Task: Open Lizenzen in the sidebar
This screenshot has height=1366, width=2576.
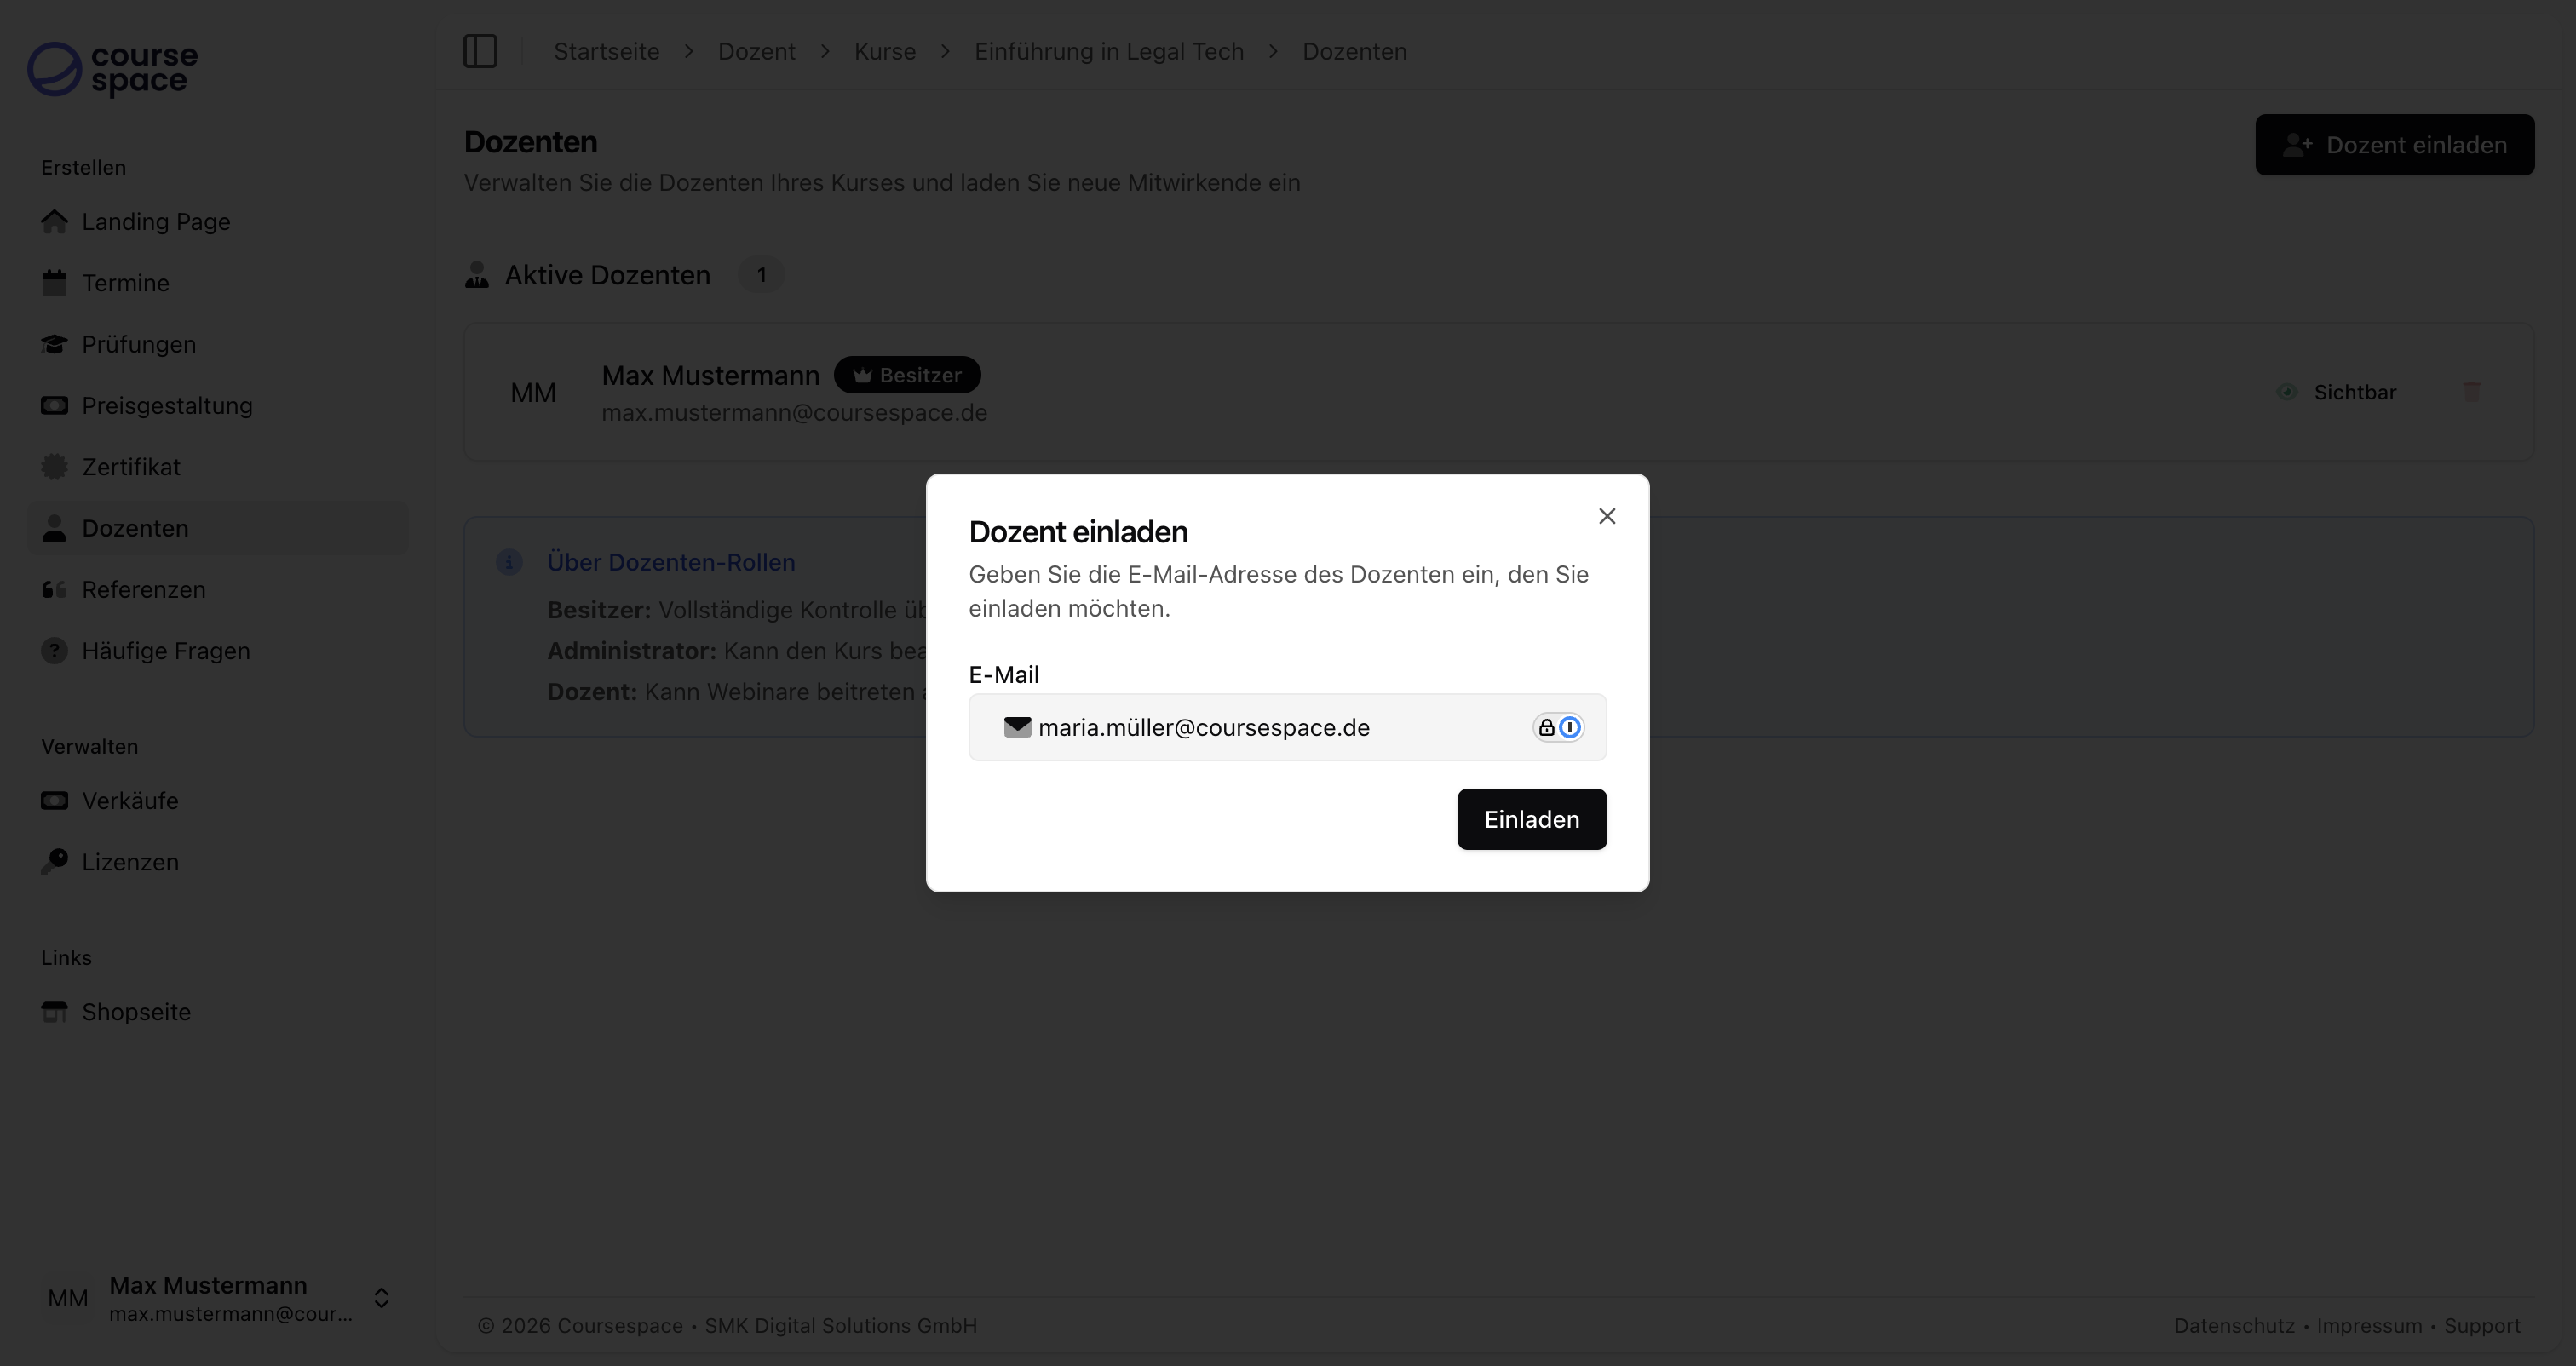Action: 130,862
